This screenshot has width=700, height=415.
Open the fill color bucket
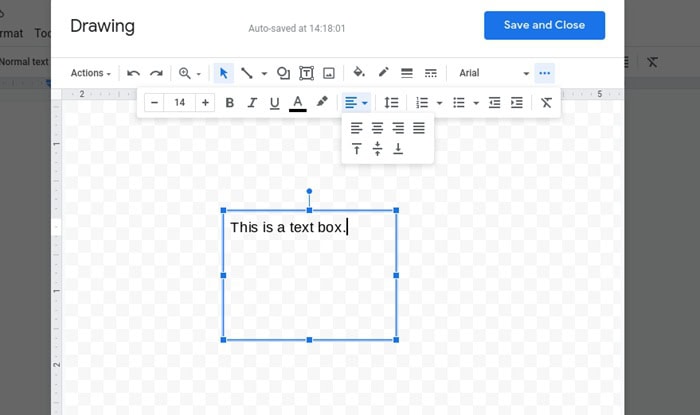point(359,72)
